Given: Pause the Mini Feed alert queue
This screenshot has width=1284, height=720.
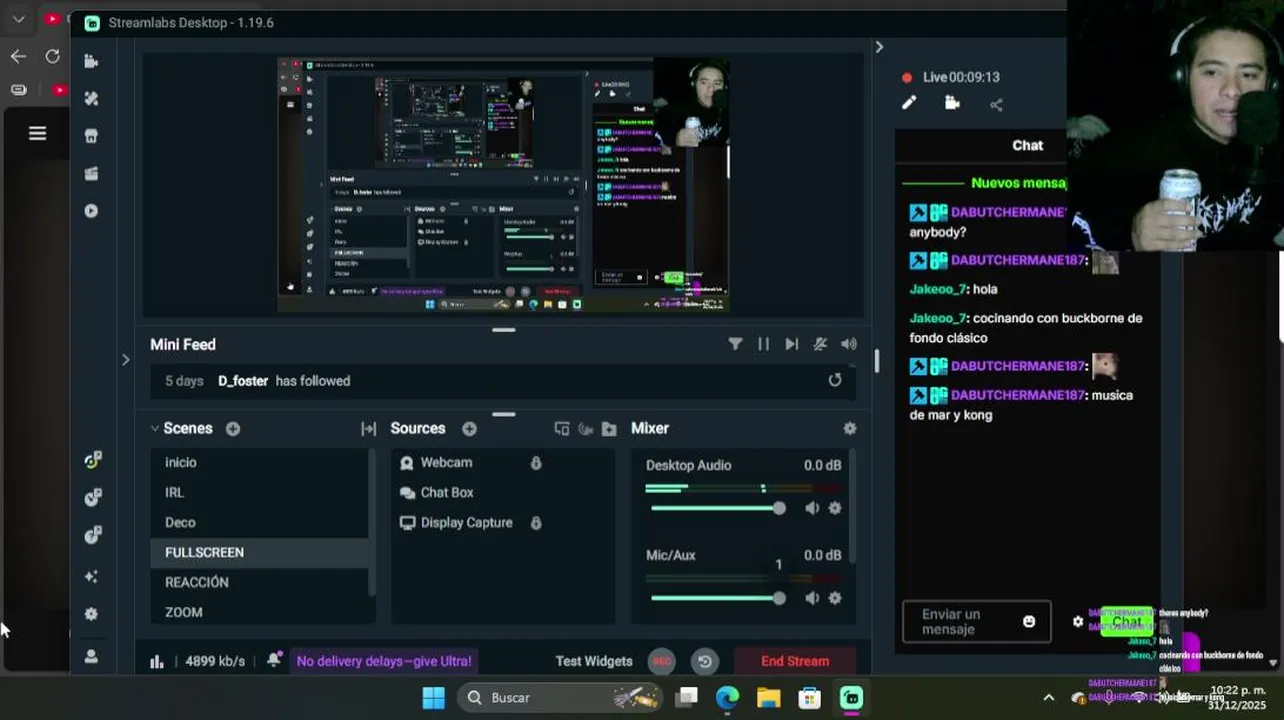Looking at the screenshot, I should [763, 344].
